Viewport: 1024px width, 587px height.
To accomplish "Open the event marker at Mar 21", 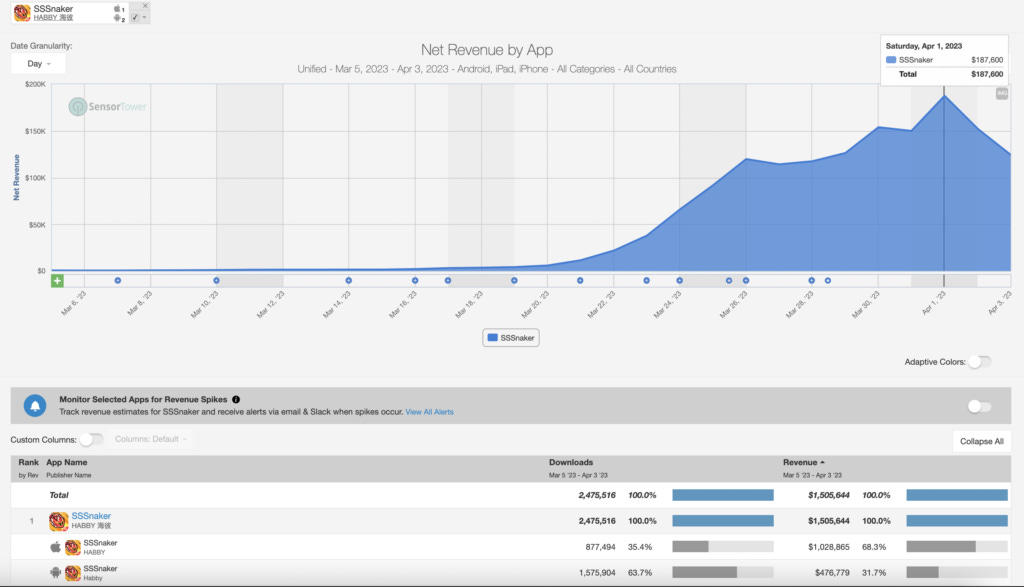I will pos(580,281).
